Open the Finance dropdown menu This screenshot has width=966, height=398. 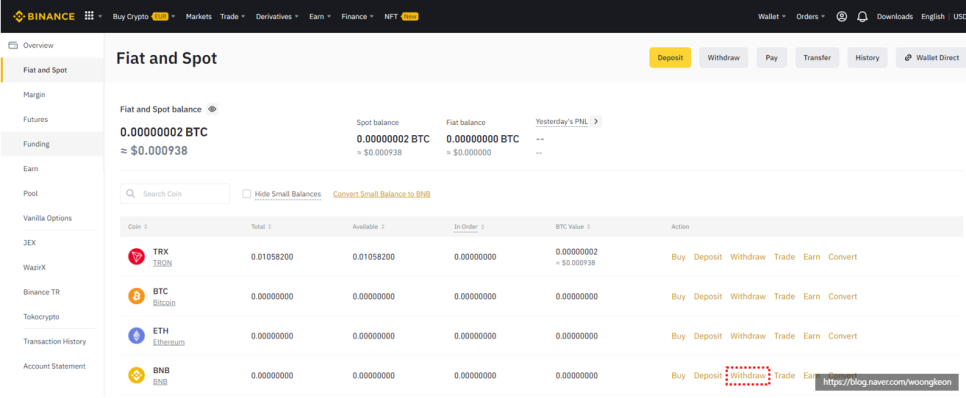[357, 17]
